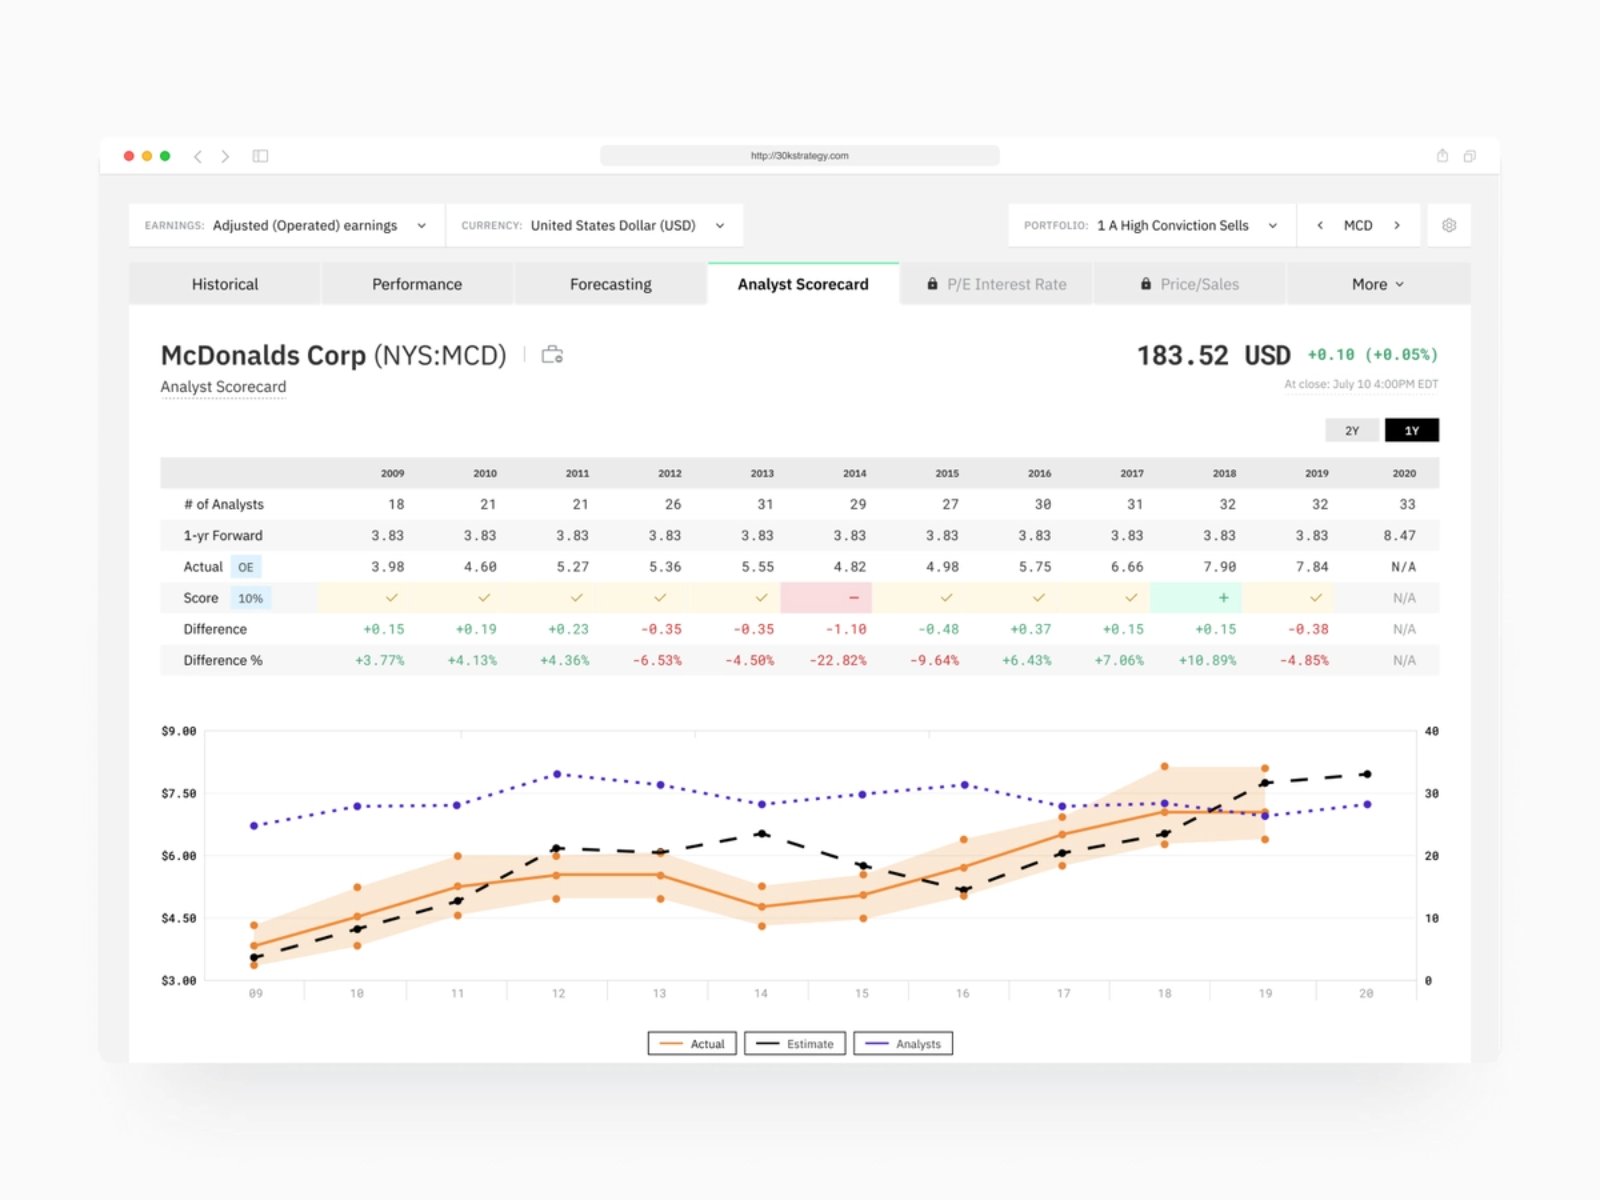Click the -1.10 difference value
This screenshot has width=1600, height=1200.
pos(846,630)
